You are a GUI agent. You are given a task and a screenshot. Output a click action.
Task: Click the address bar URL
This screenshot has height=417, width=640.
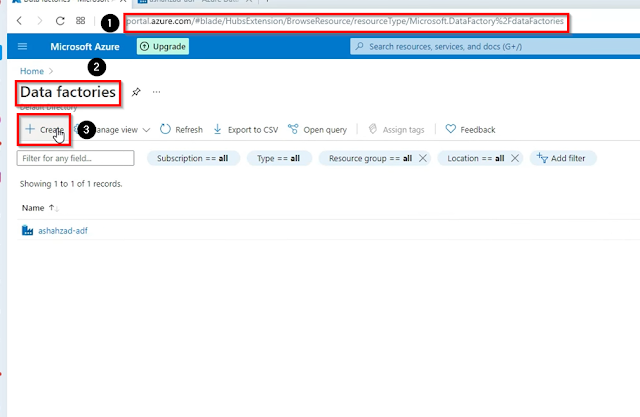[x=345, y=21]
